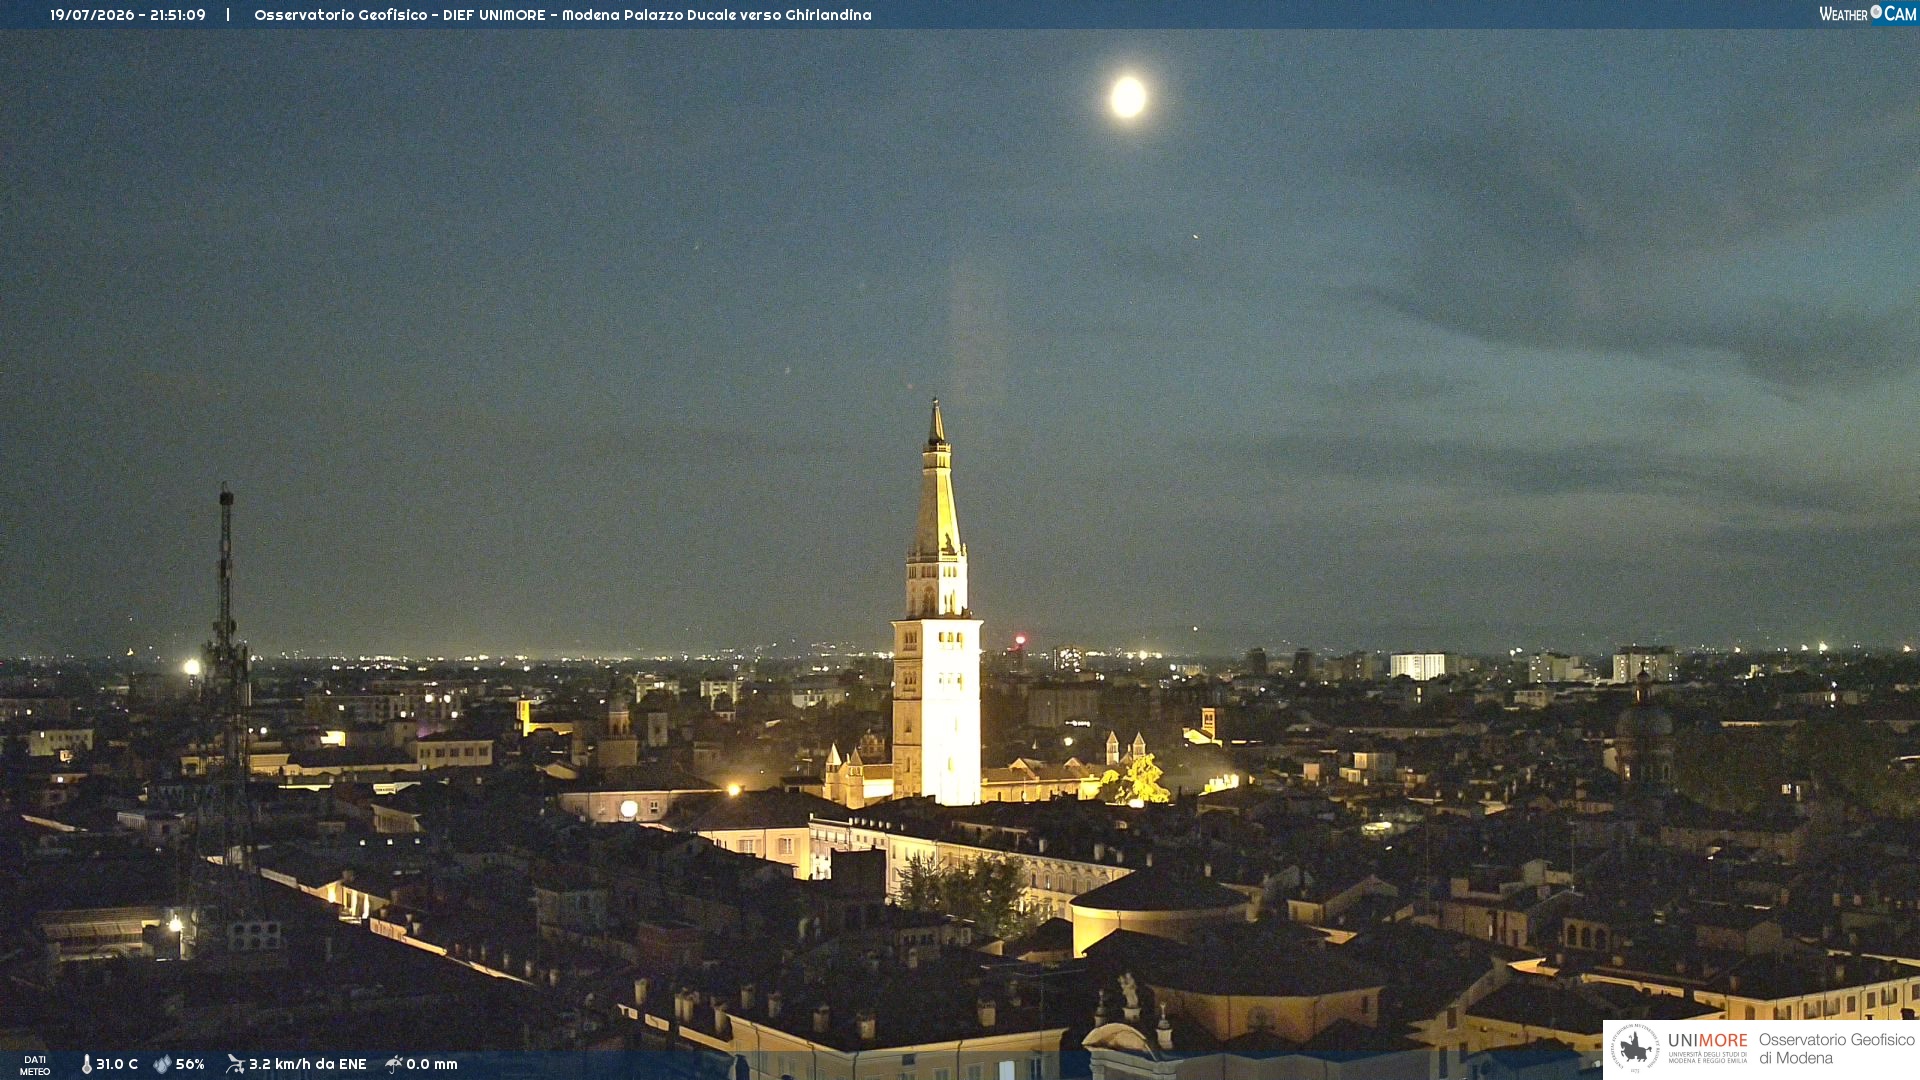Click the humidity value 56%

coord(190,1064)
